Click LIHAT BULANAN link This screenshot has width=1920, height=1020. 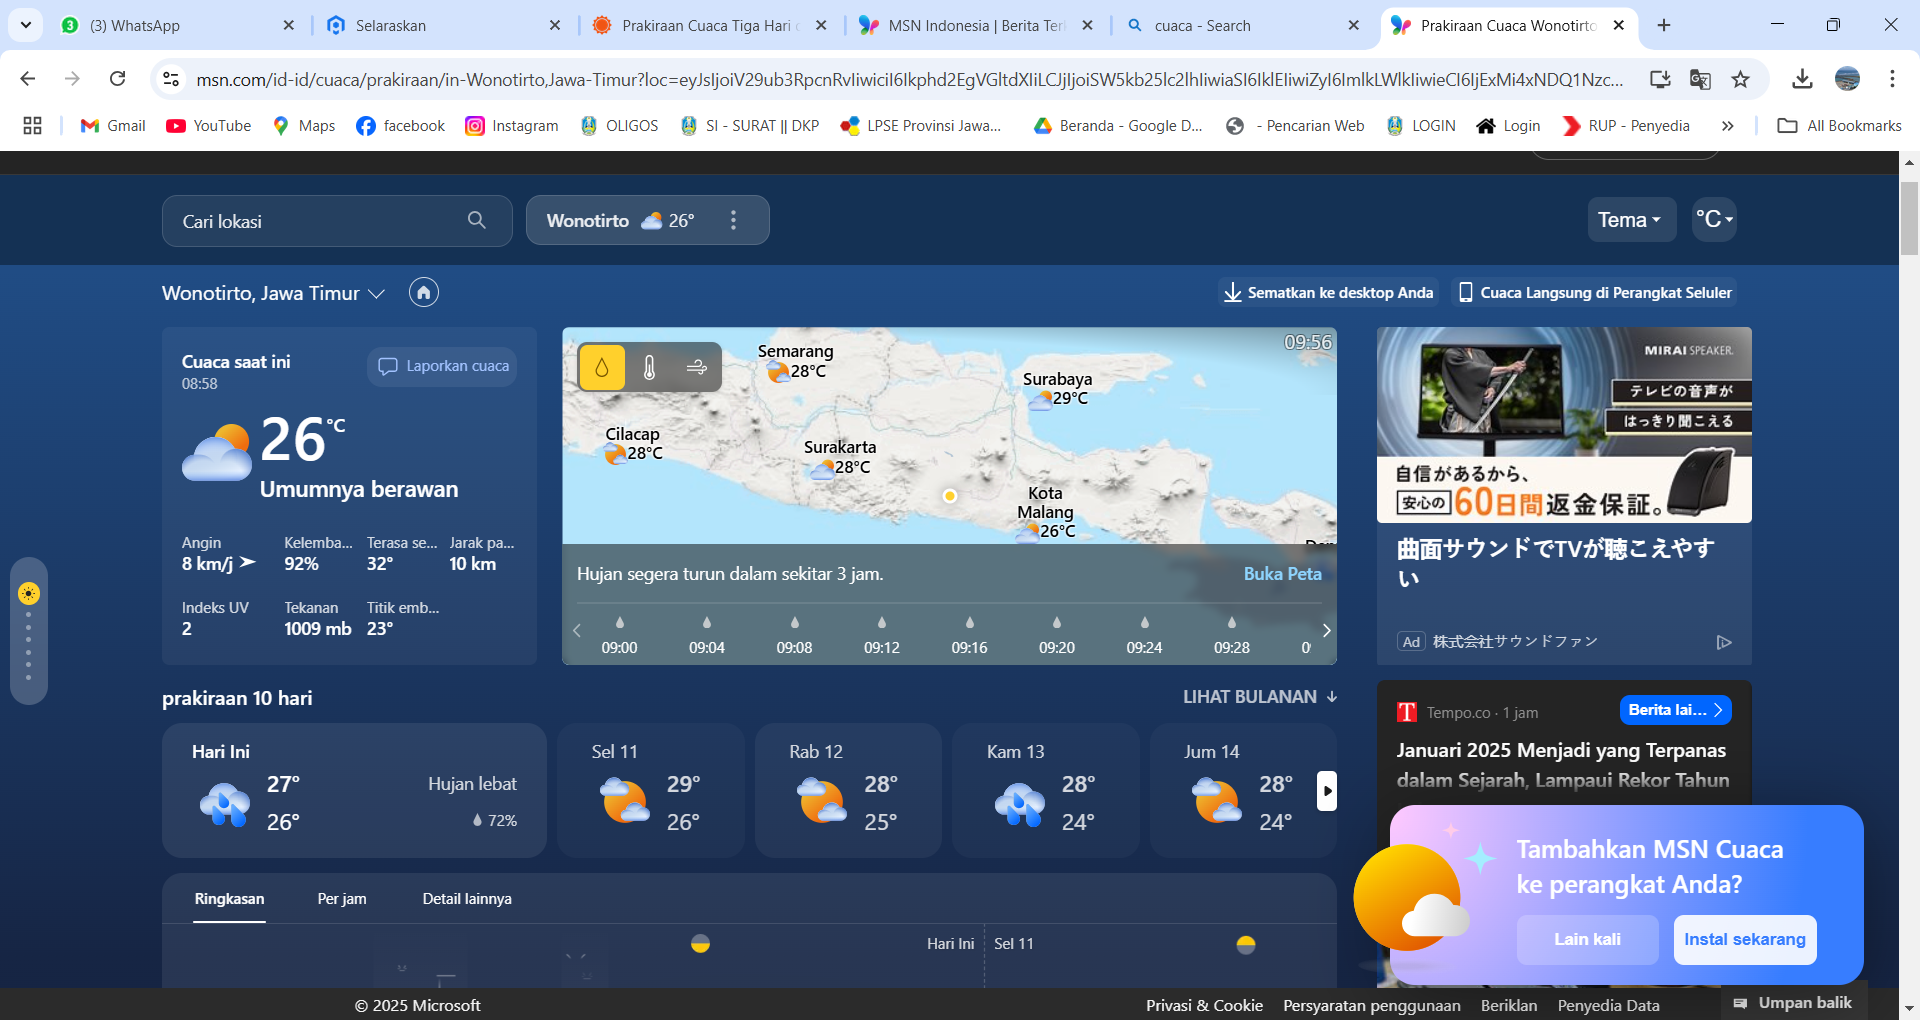[x=1260, y=697]
